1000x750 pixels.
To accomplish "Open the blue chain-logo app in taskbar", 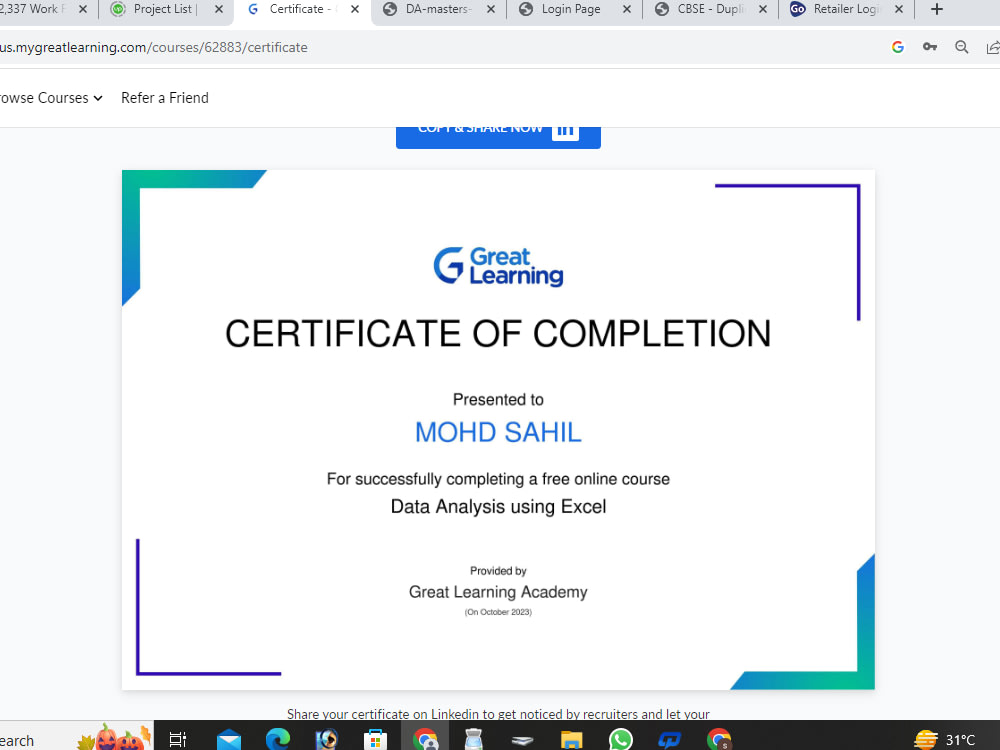I will click(670, 740).
